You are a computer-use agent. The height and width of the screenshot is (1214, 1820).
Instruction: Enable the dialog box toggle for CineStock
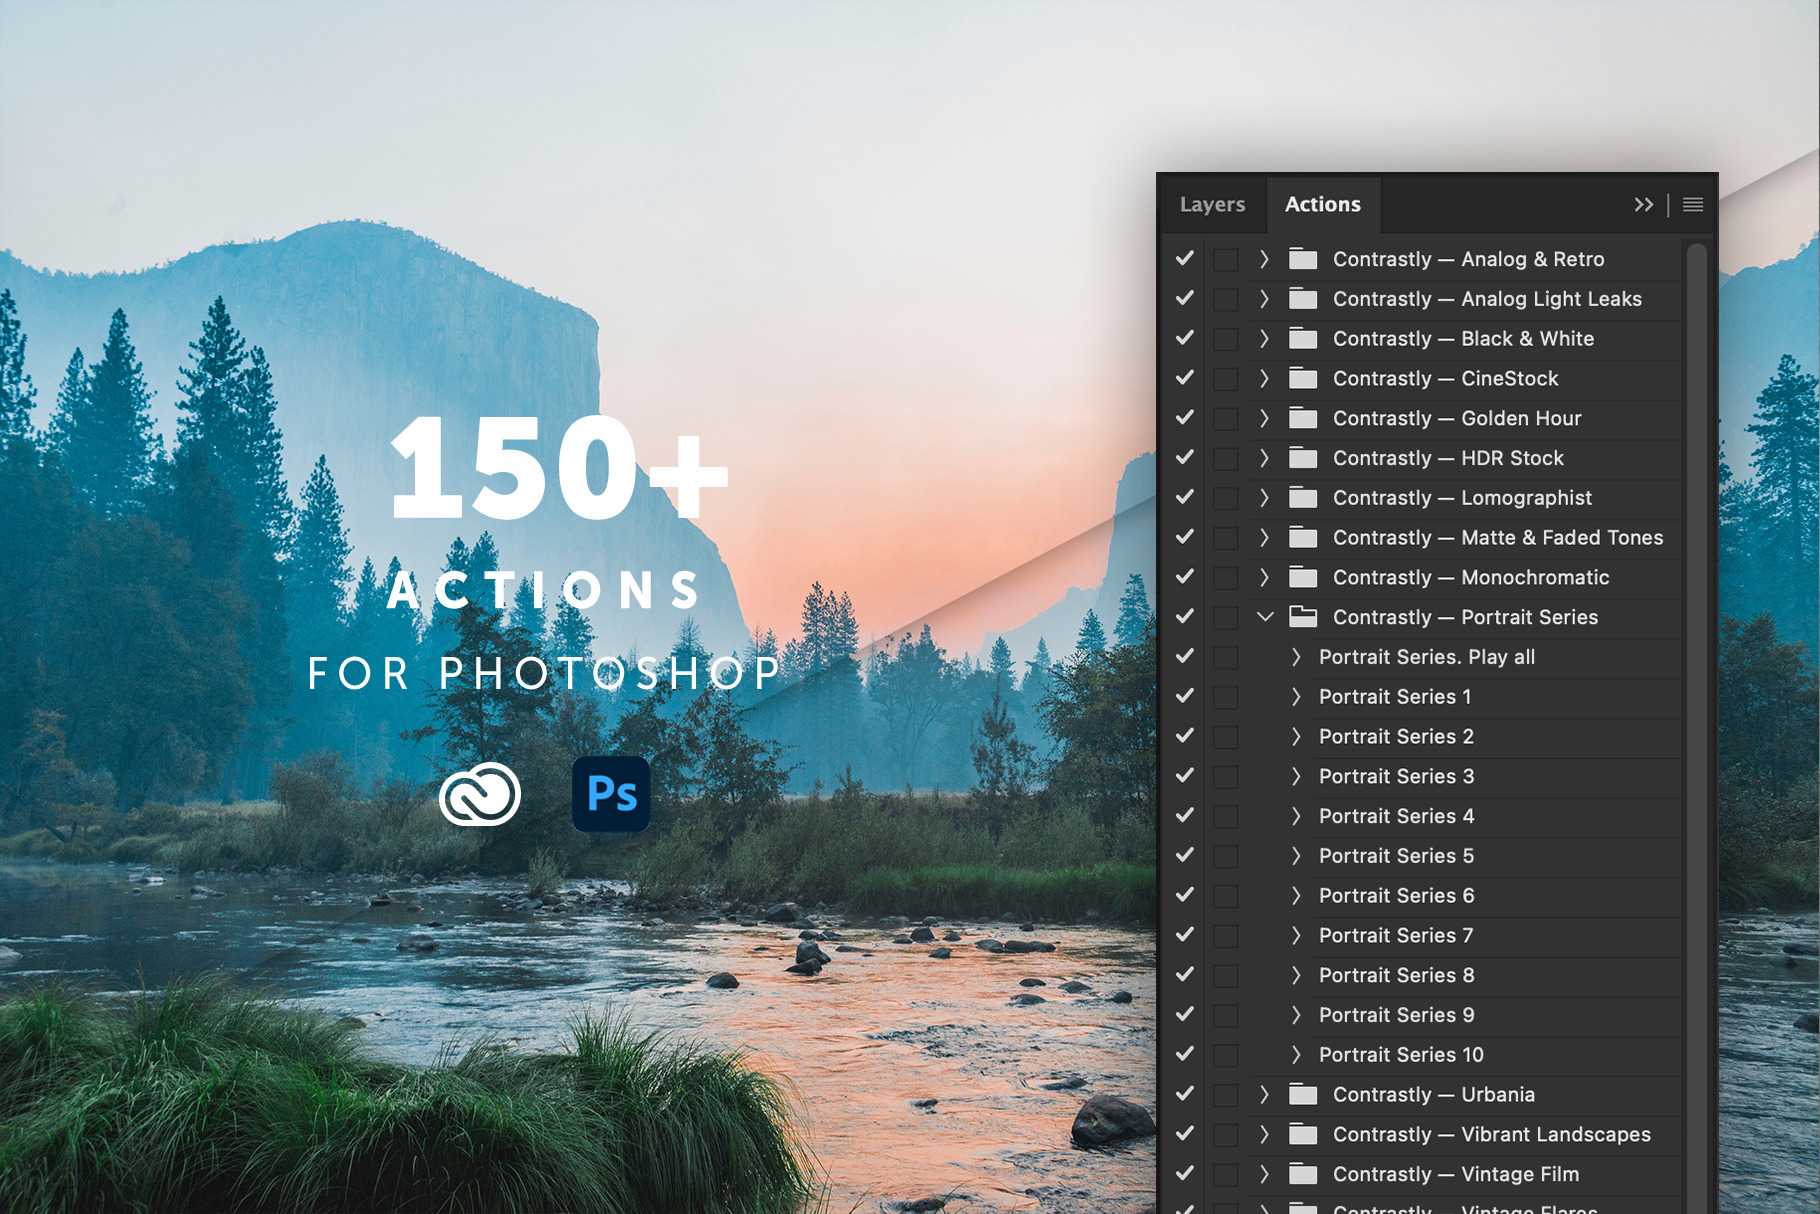[x=1225, y=379]
